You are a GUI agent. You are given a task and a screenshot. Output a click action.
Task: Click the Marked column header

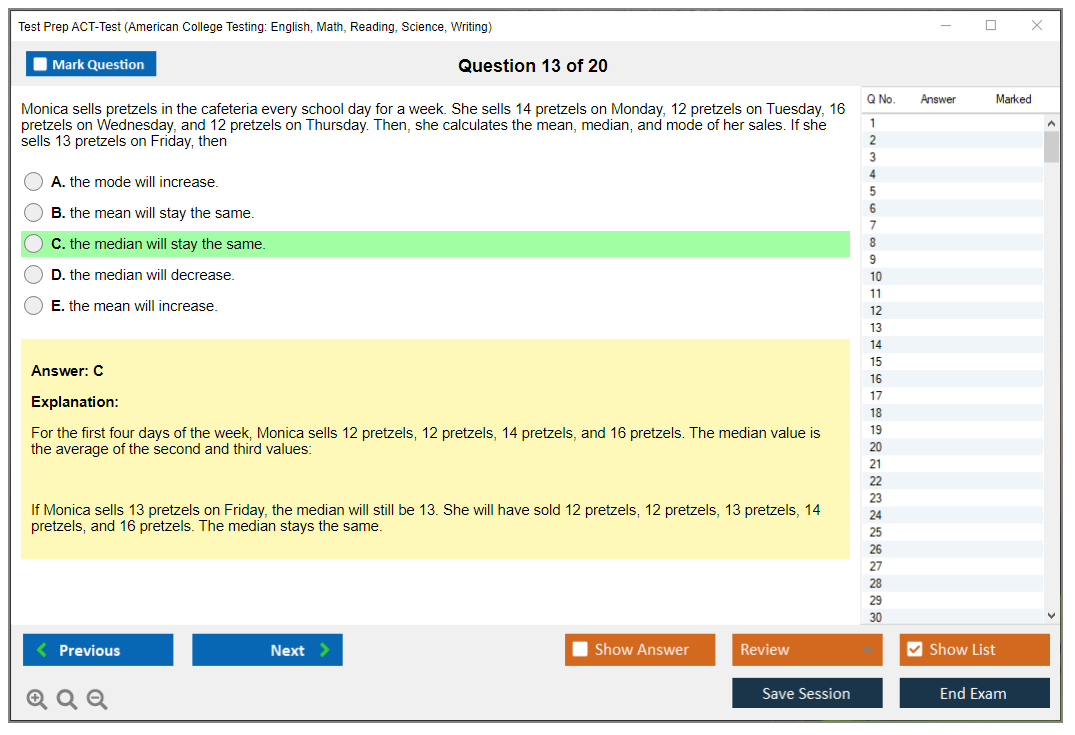tap(1013, 99)
